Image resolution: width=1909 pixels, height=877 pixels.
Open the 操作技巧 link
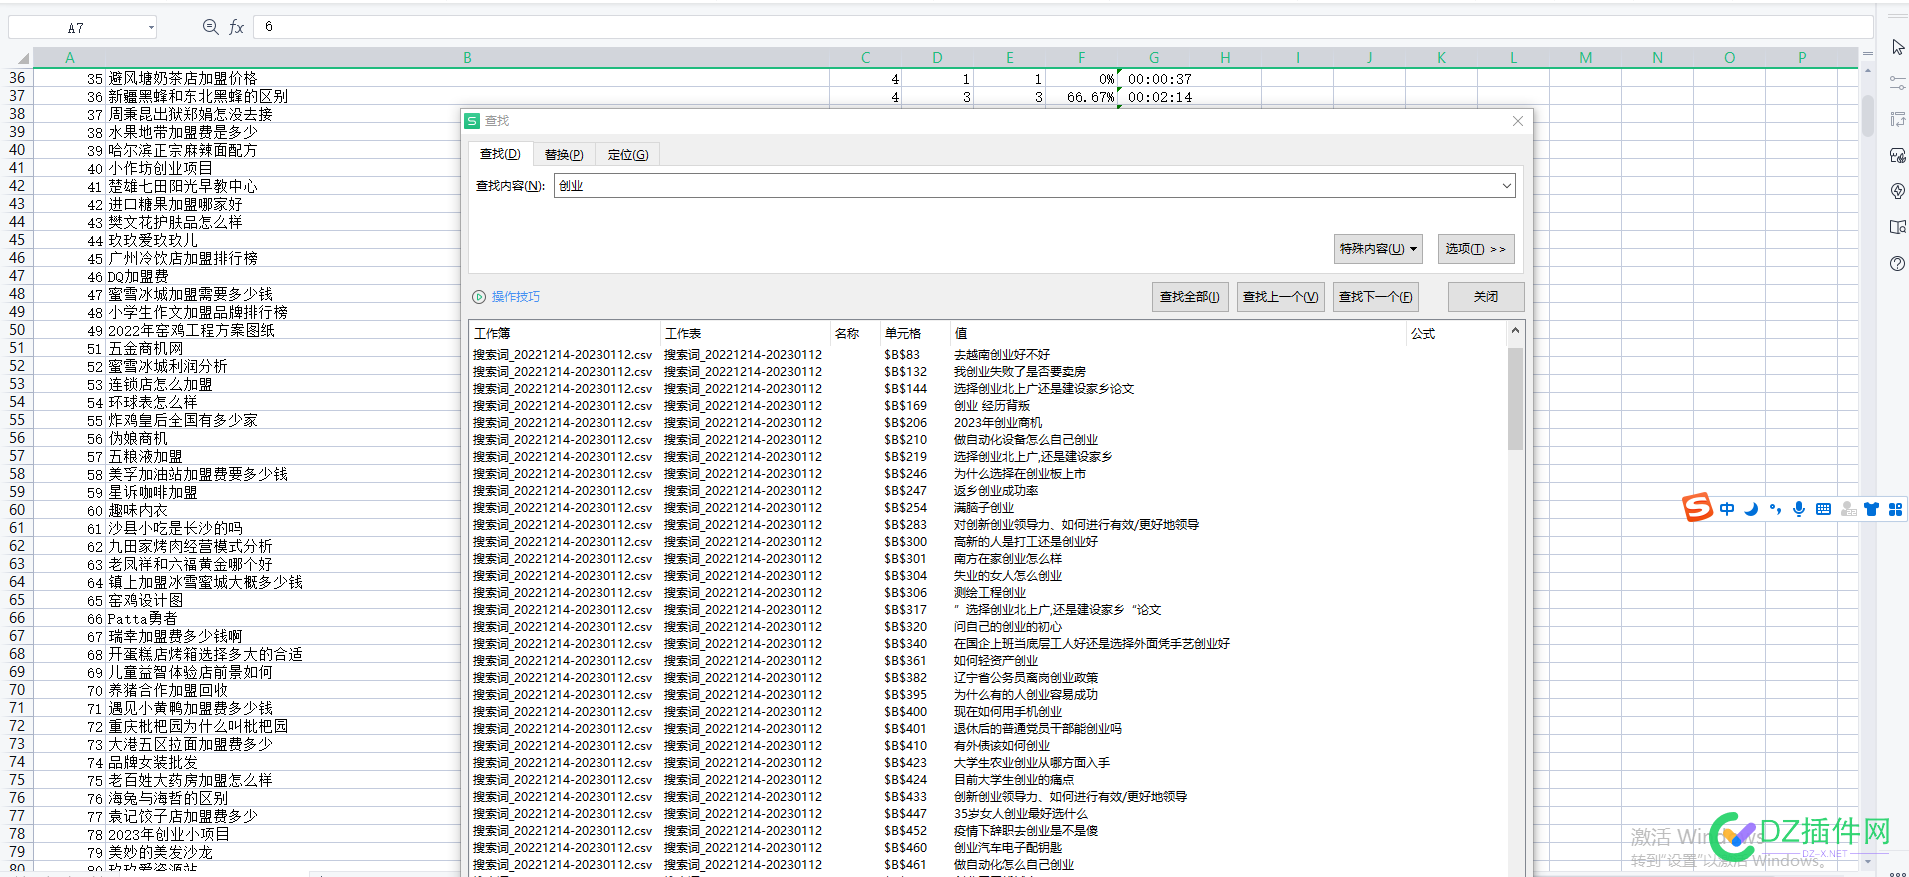point(515,297)
